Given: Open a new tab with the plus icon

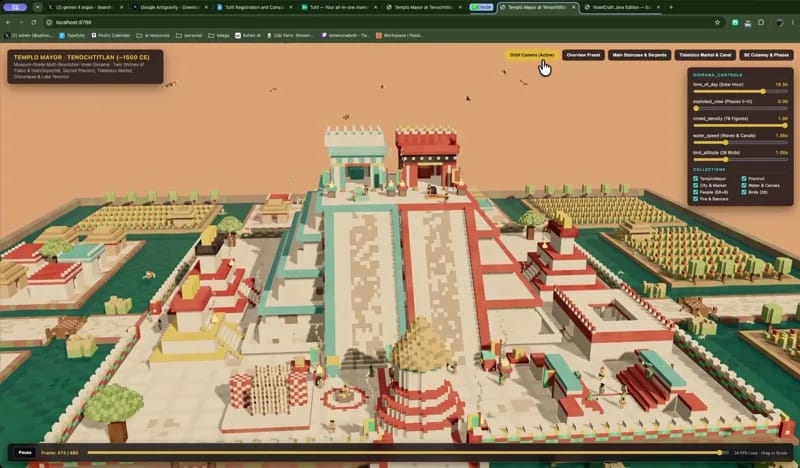Looking at the screenshot, I should [671, 7].
